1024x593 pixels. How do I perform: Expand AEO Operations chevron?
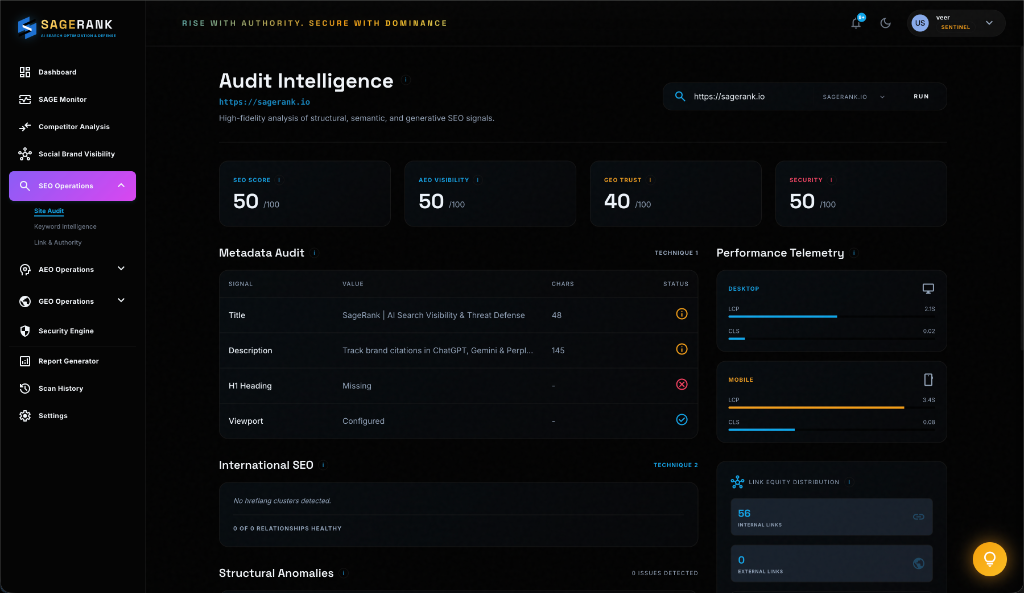point(121,268)
